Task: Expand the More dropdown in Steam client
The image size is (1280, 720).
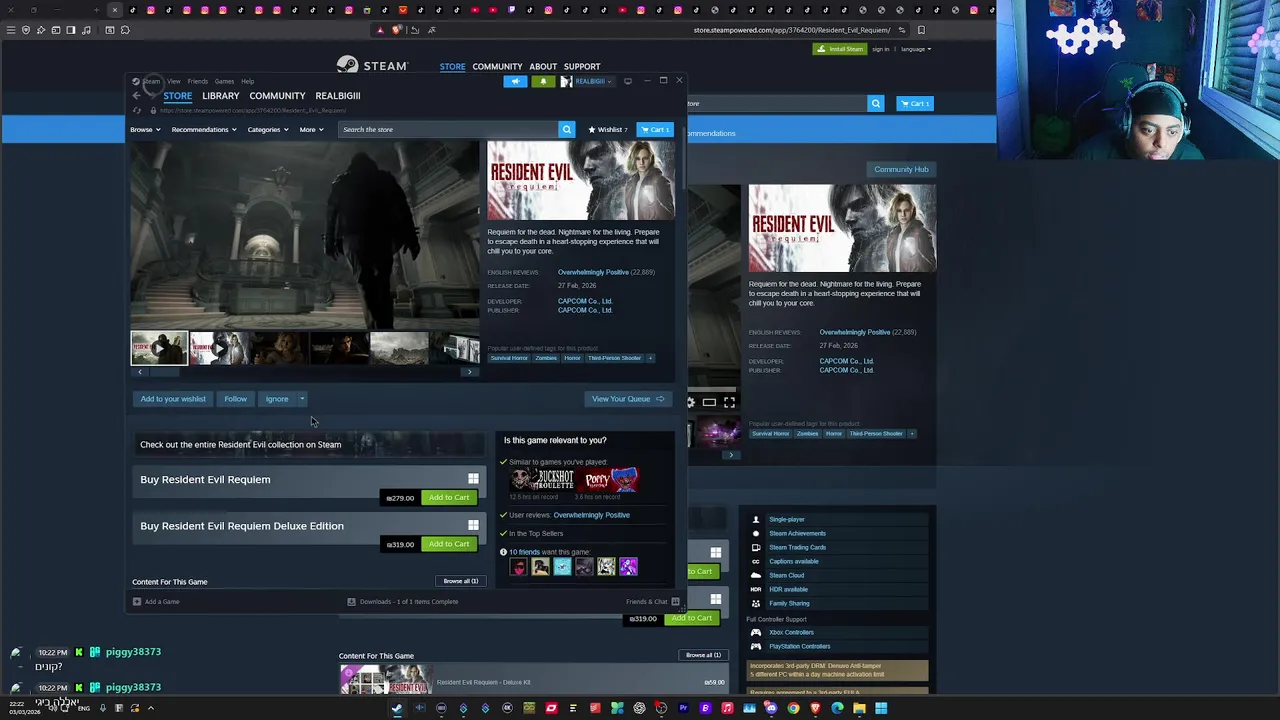Action: coord(311,129)
